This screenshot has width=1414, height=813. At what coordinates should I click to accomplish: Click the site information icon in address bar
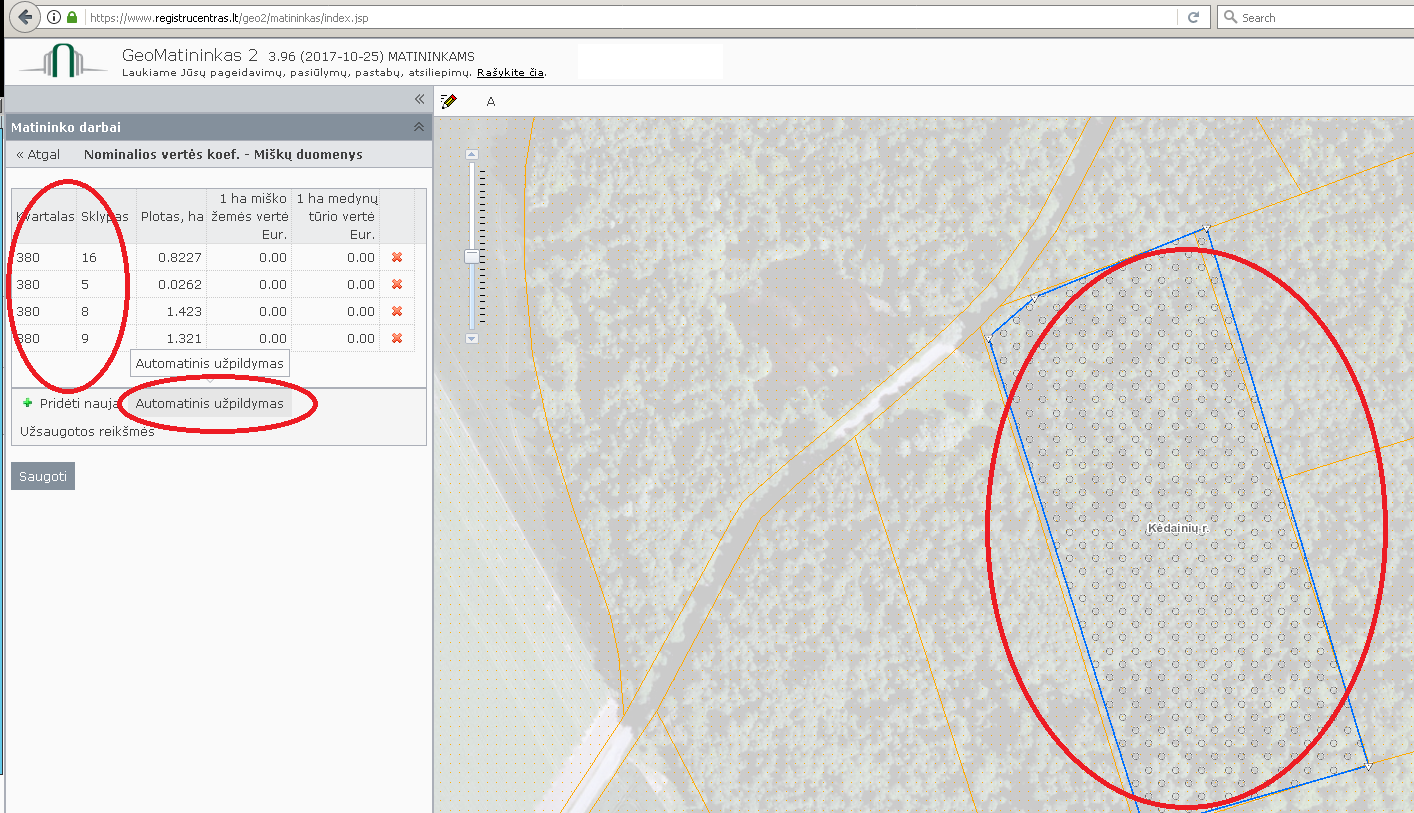coord(55,17)
